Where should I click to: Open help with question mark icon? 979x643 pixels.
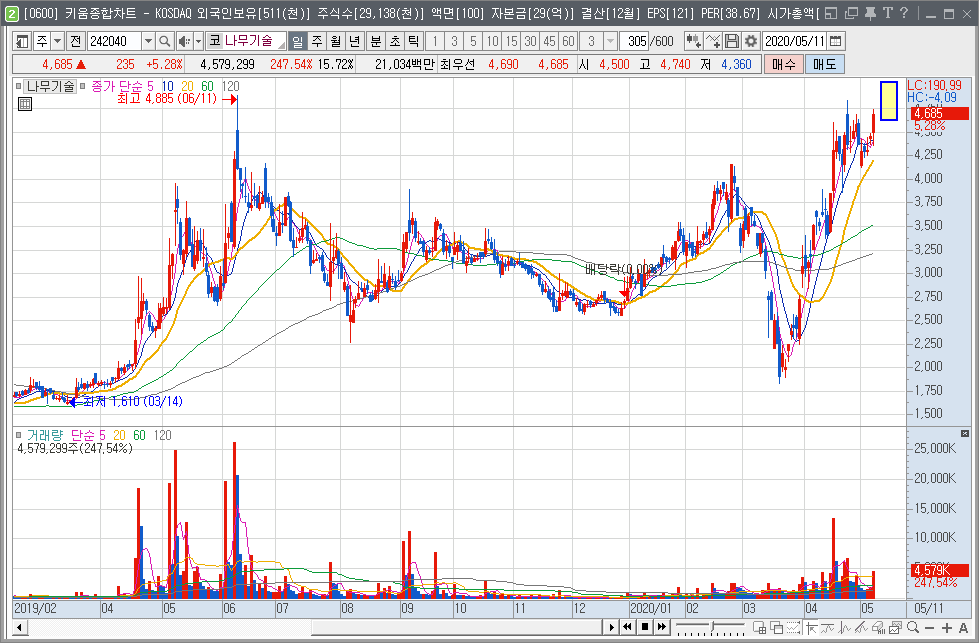click(x=904, y=12)
